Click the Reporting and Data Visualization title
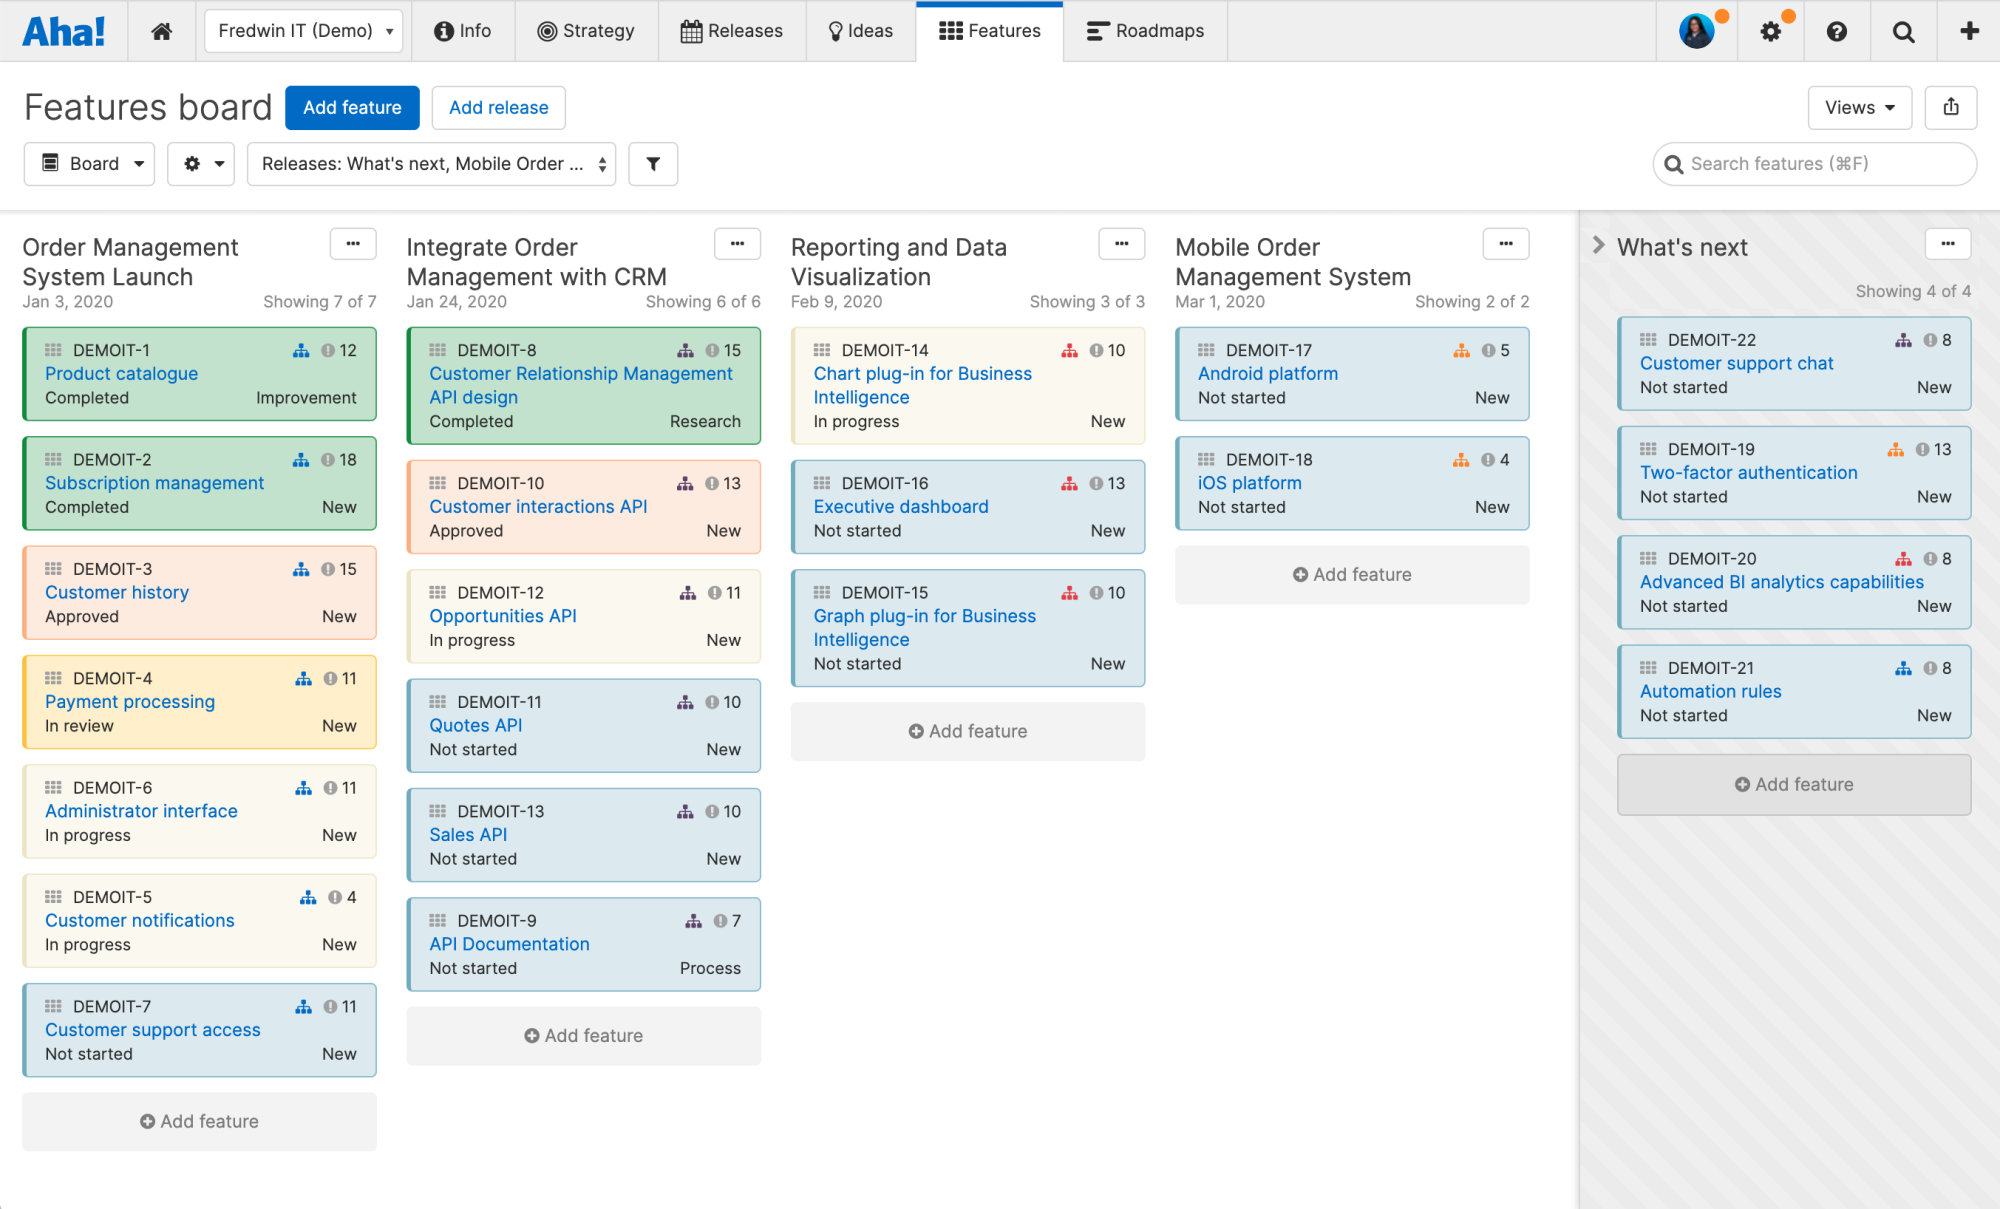The image size is (2000, 1209). pos(899,262)
